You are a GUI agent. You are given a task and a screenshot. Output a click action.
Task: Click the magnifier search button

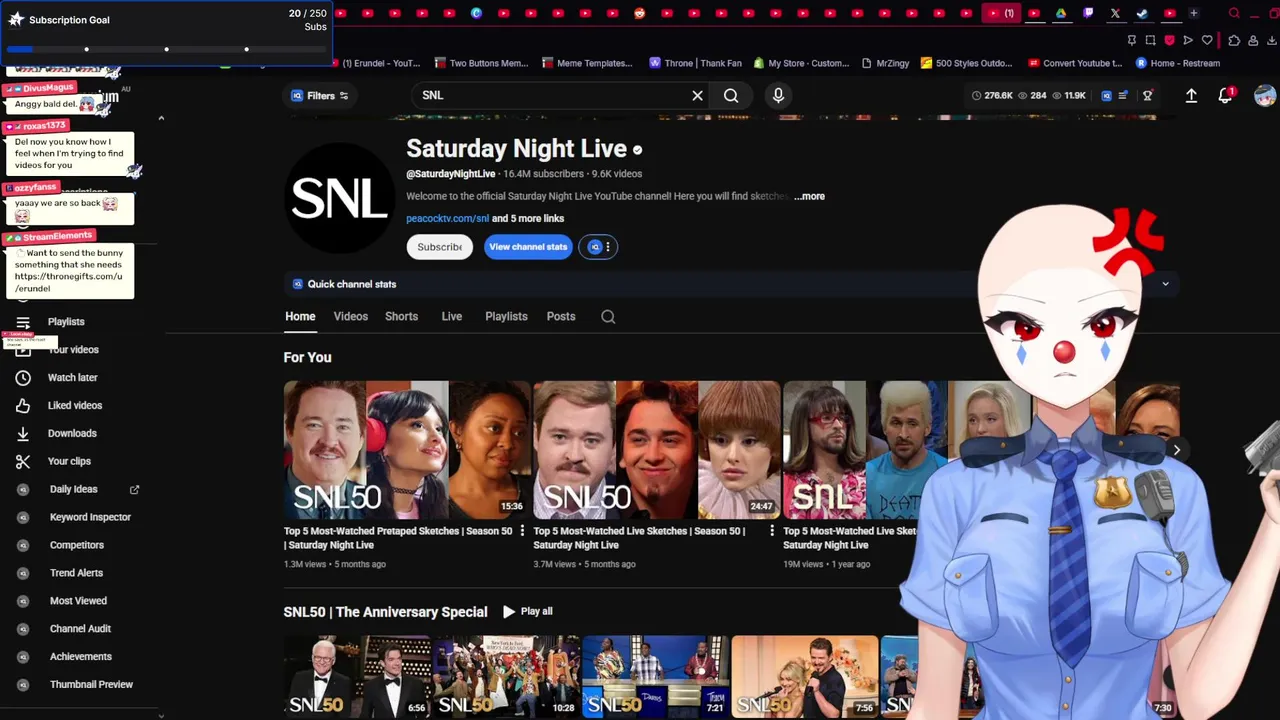point(731,96)
